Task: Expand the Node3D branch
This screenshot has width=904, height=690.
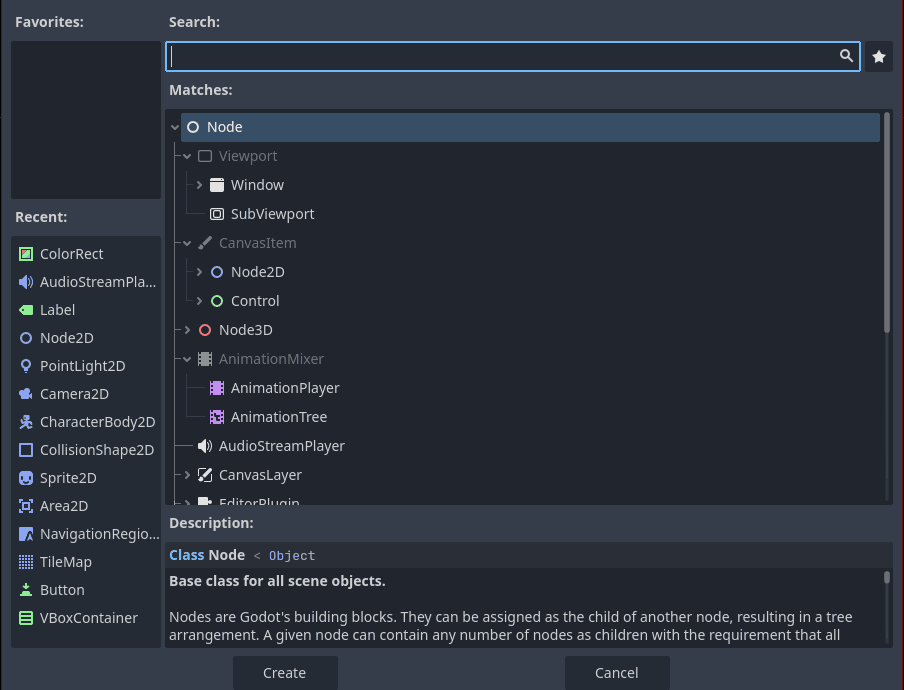Action: (x=187, y=330)
